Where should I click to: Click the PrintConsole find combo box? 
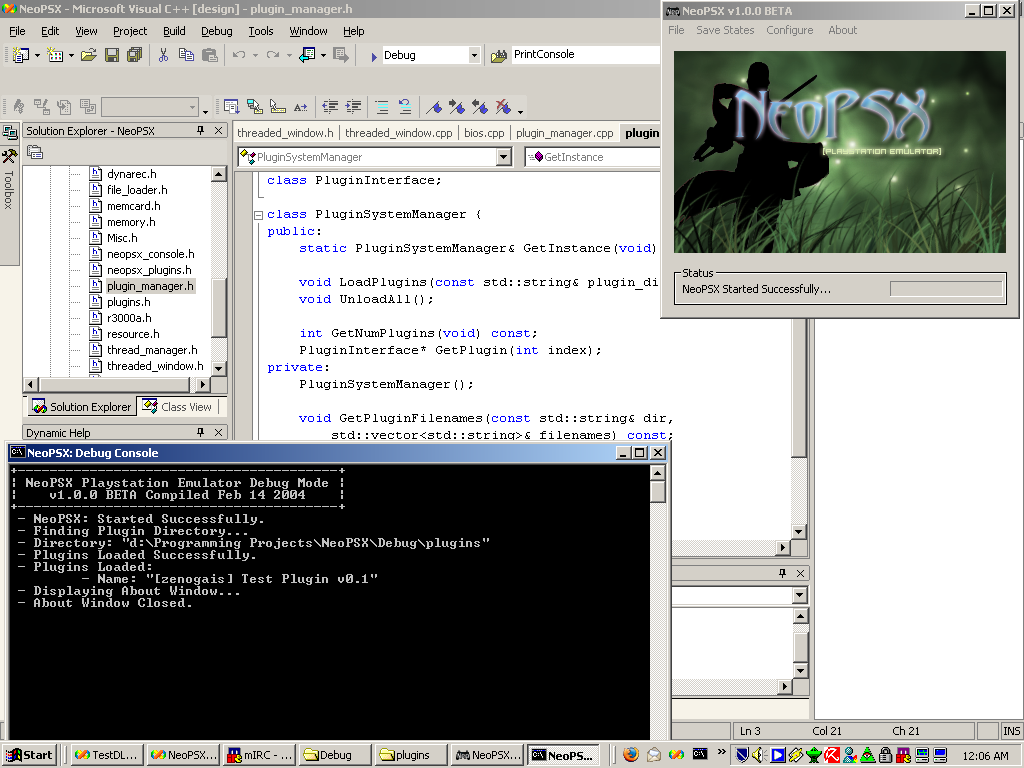585,55
